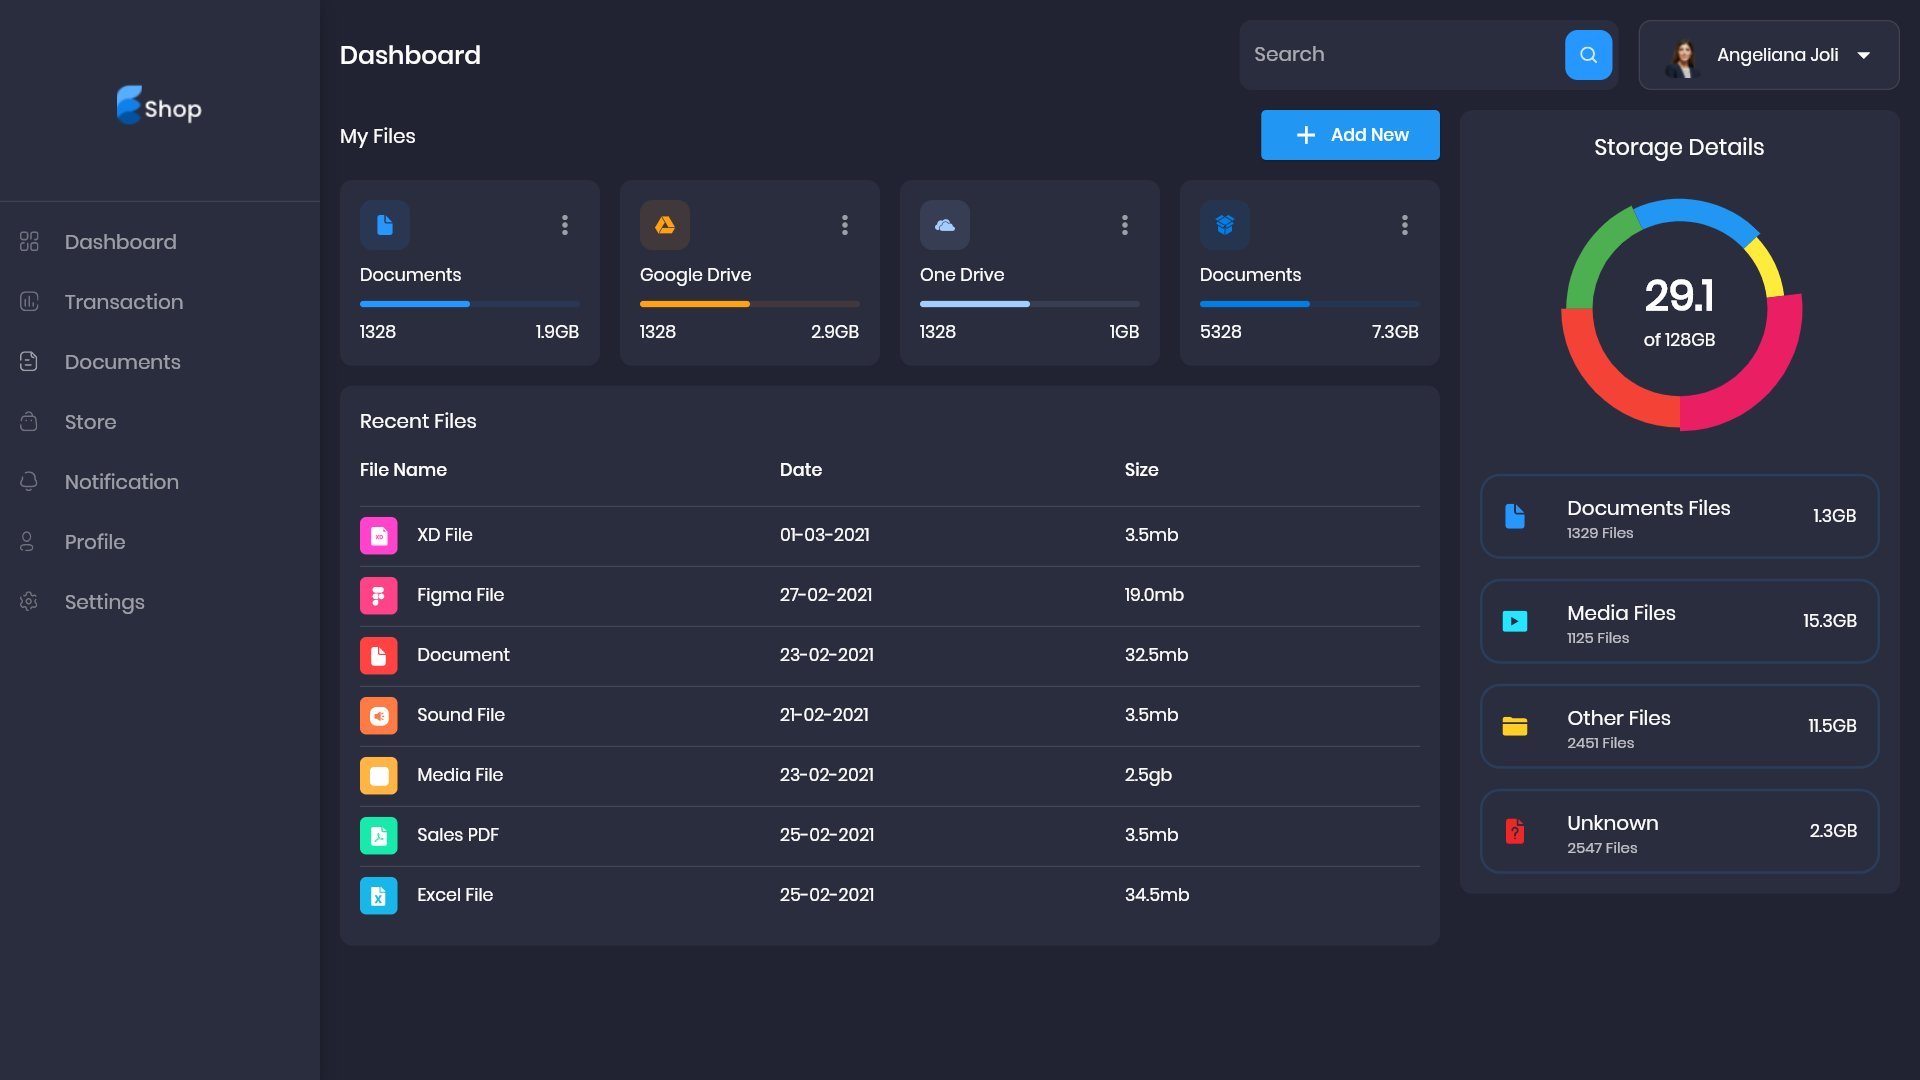Click the One Drive cloud icon
The height and width of the screenshot is (1080, 1920).
click(945, 225)
